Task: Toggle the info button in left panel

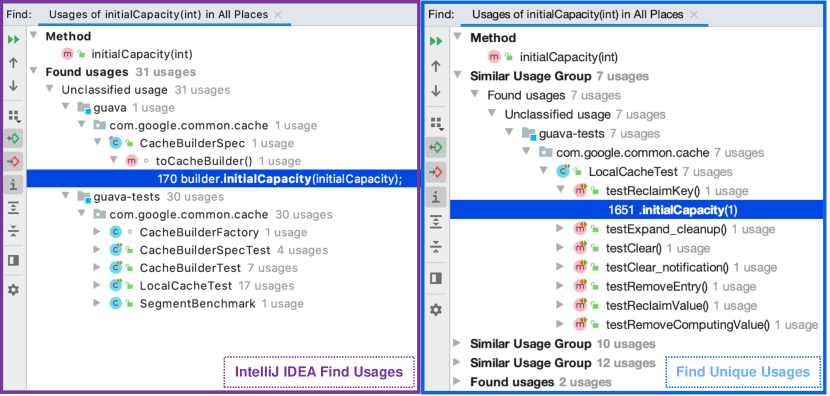Action: 13,185
